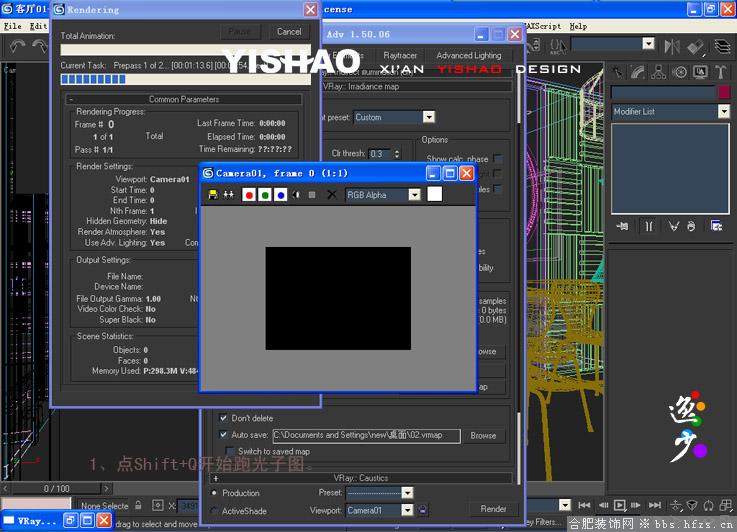Open the Viewport Camera01 dropdown

(408, 510)
